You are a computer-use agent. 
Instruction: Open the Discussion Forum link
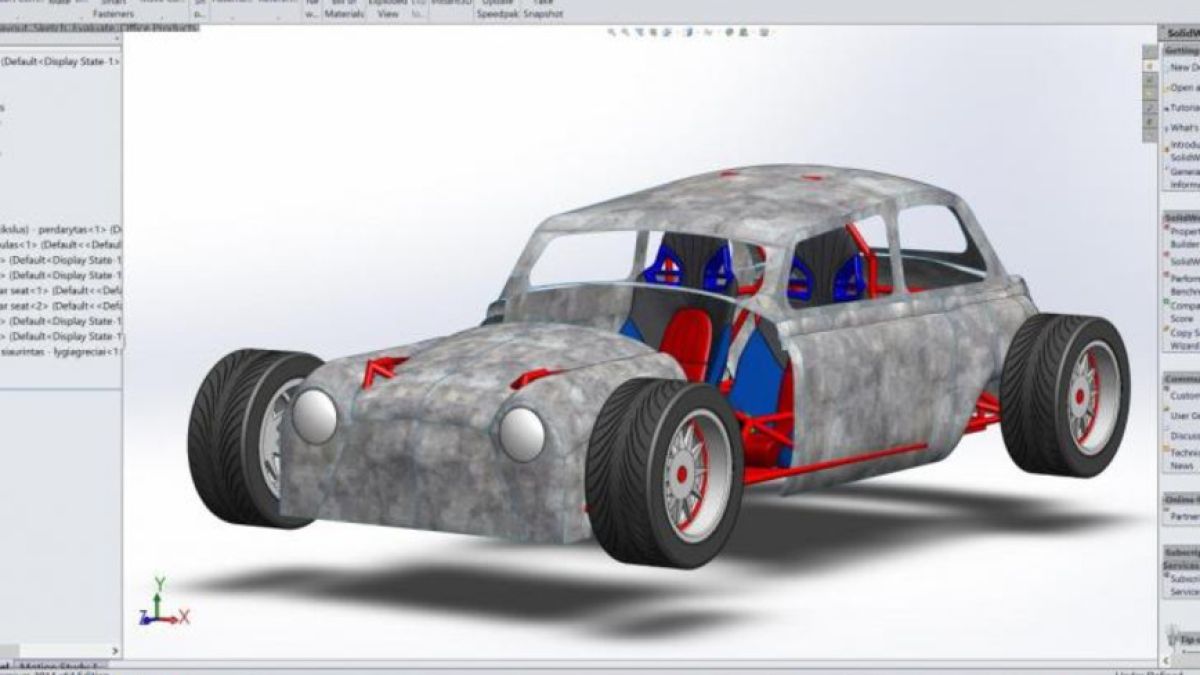[1183, 435]
